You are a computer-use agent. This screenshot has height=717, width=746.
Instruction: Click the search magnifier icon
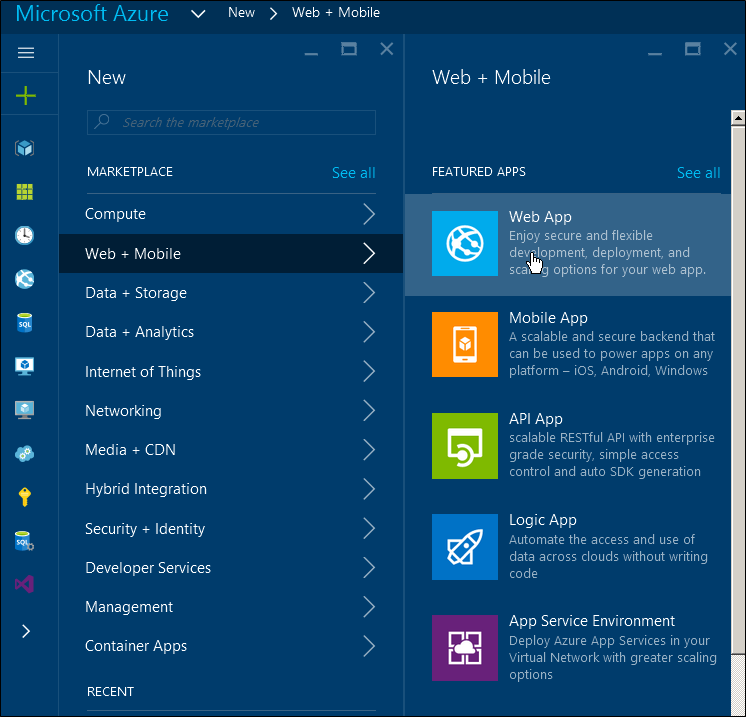(102, 121)
